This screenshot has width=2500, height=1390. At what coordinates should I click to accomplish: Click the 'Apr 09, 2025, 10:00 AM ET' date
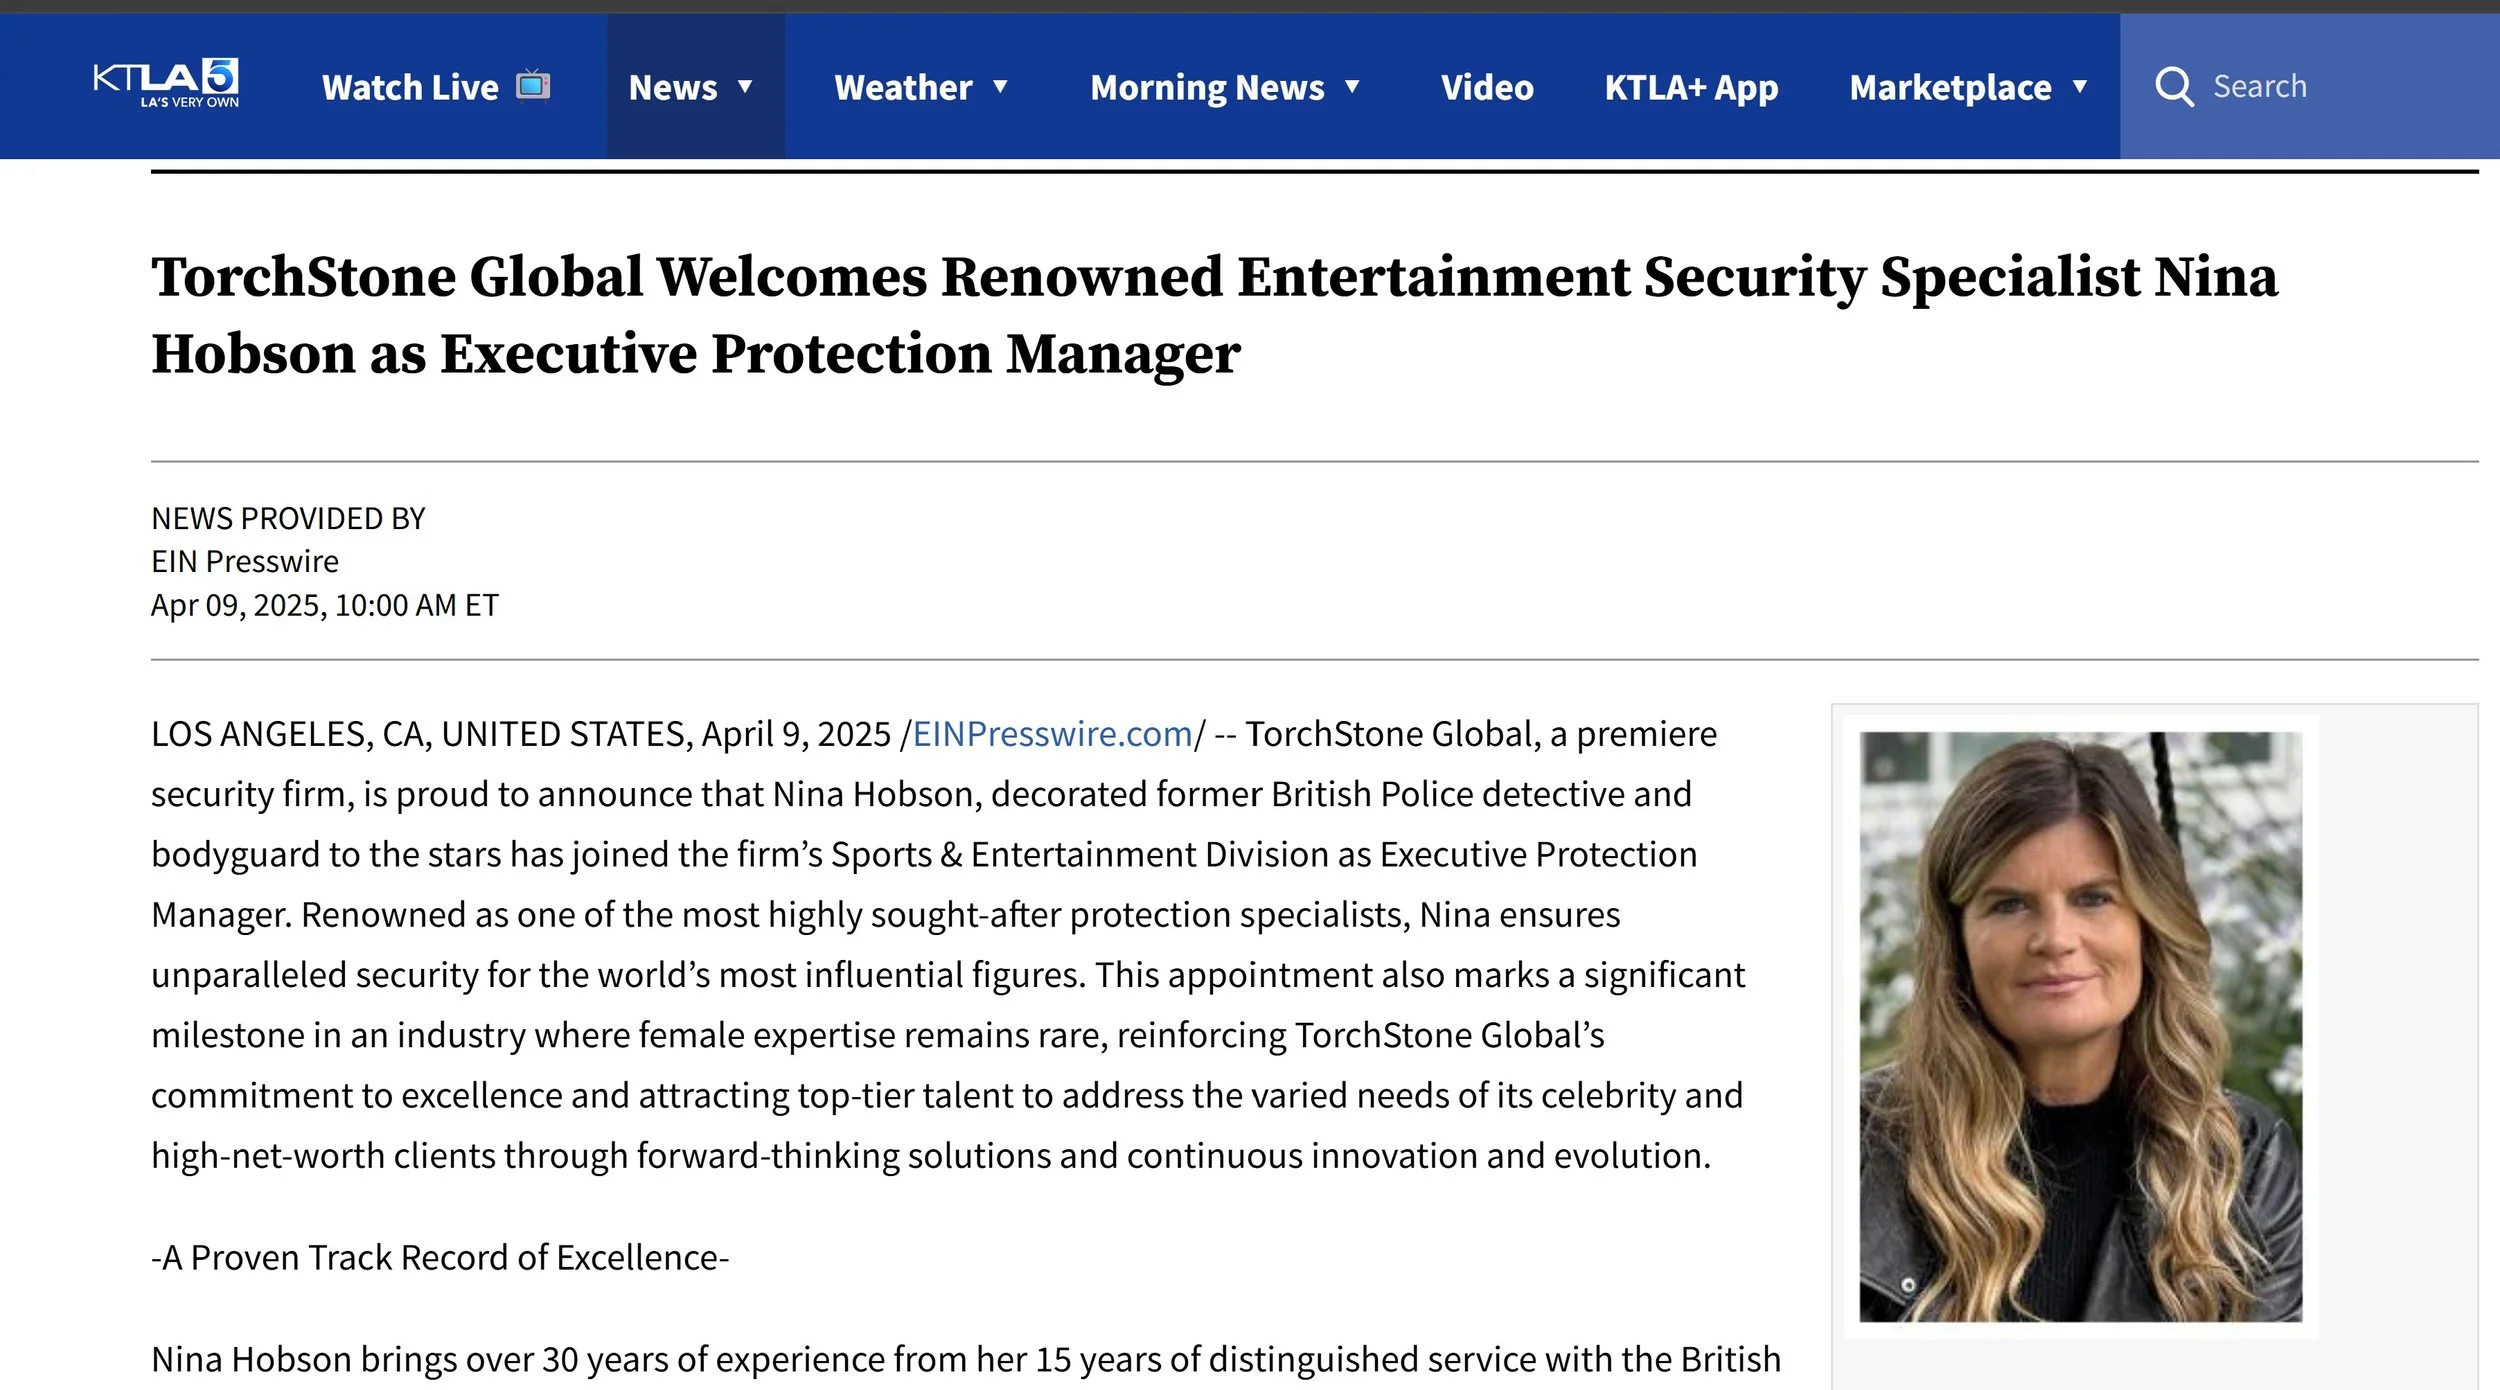(325, 605)
